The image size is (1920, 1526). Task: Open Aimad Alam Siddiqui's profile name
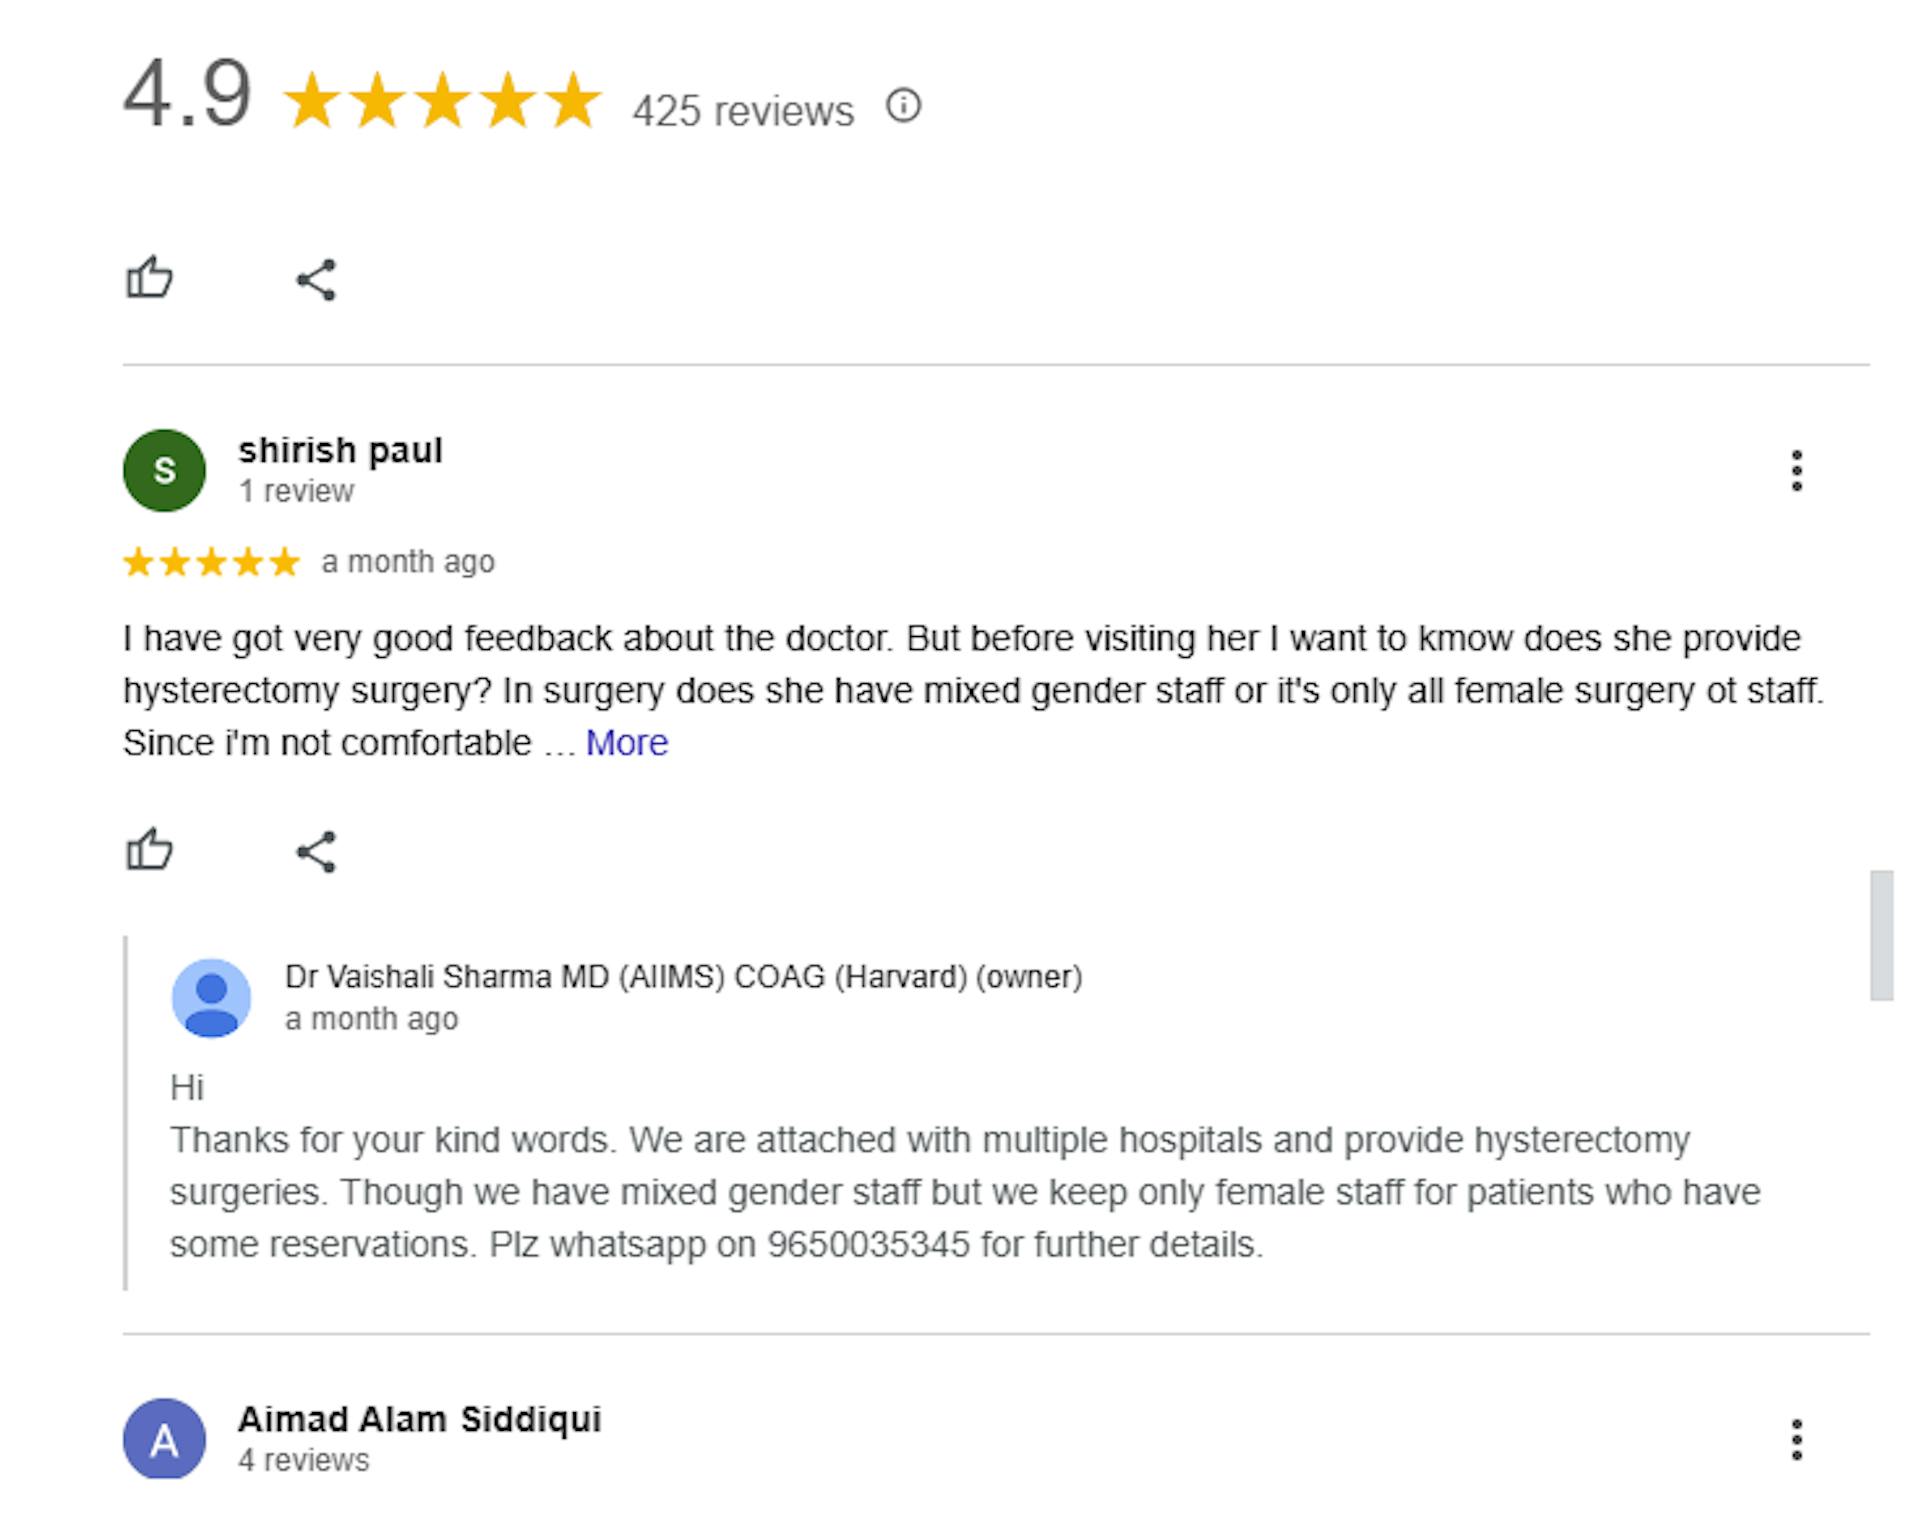click(419, 1419)
